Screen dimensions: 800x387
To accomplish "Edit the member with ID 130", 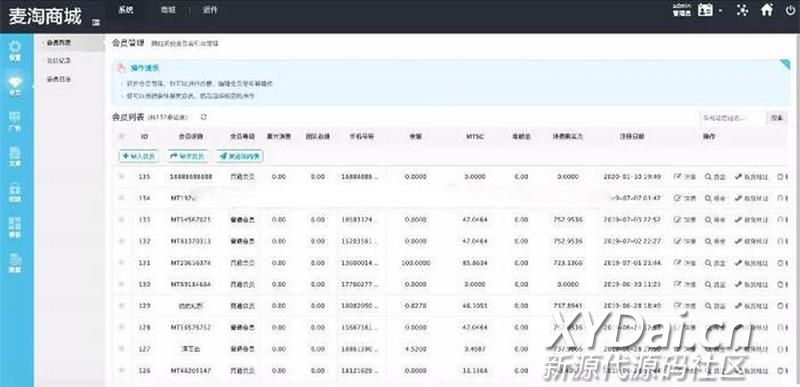I will (685, 284).
